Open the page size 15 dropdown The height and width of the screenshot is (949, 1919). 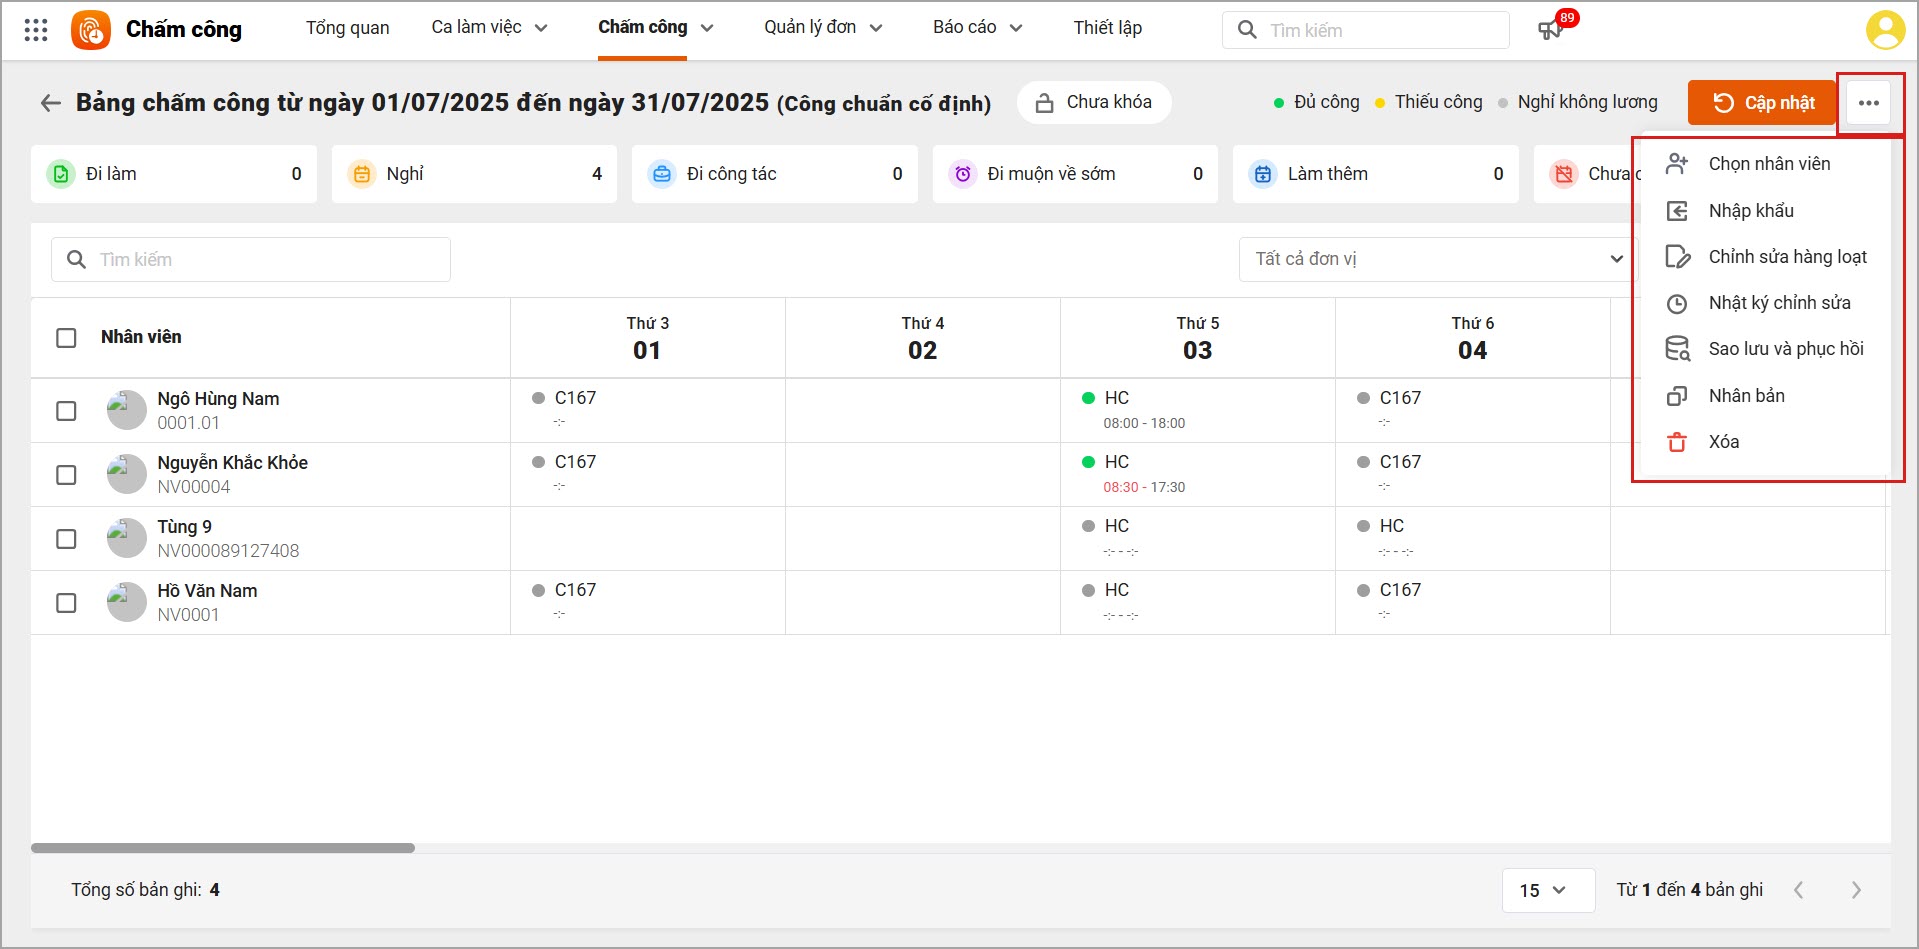pos(1546,890)
